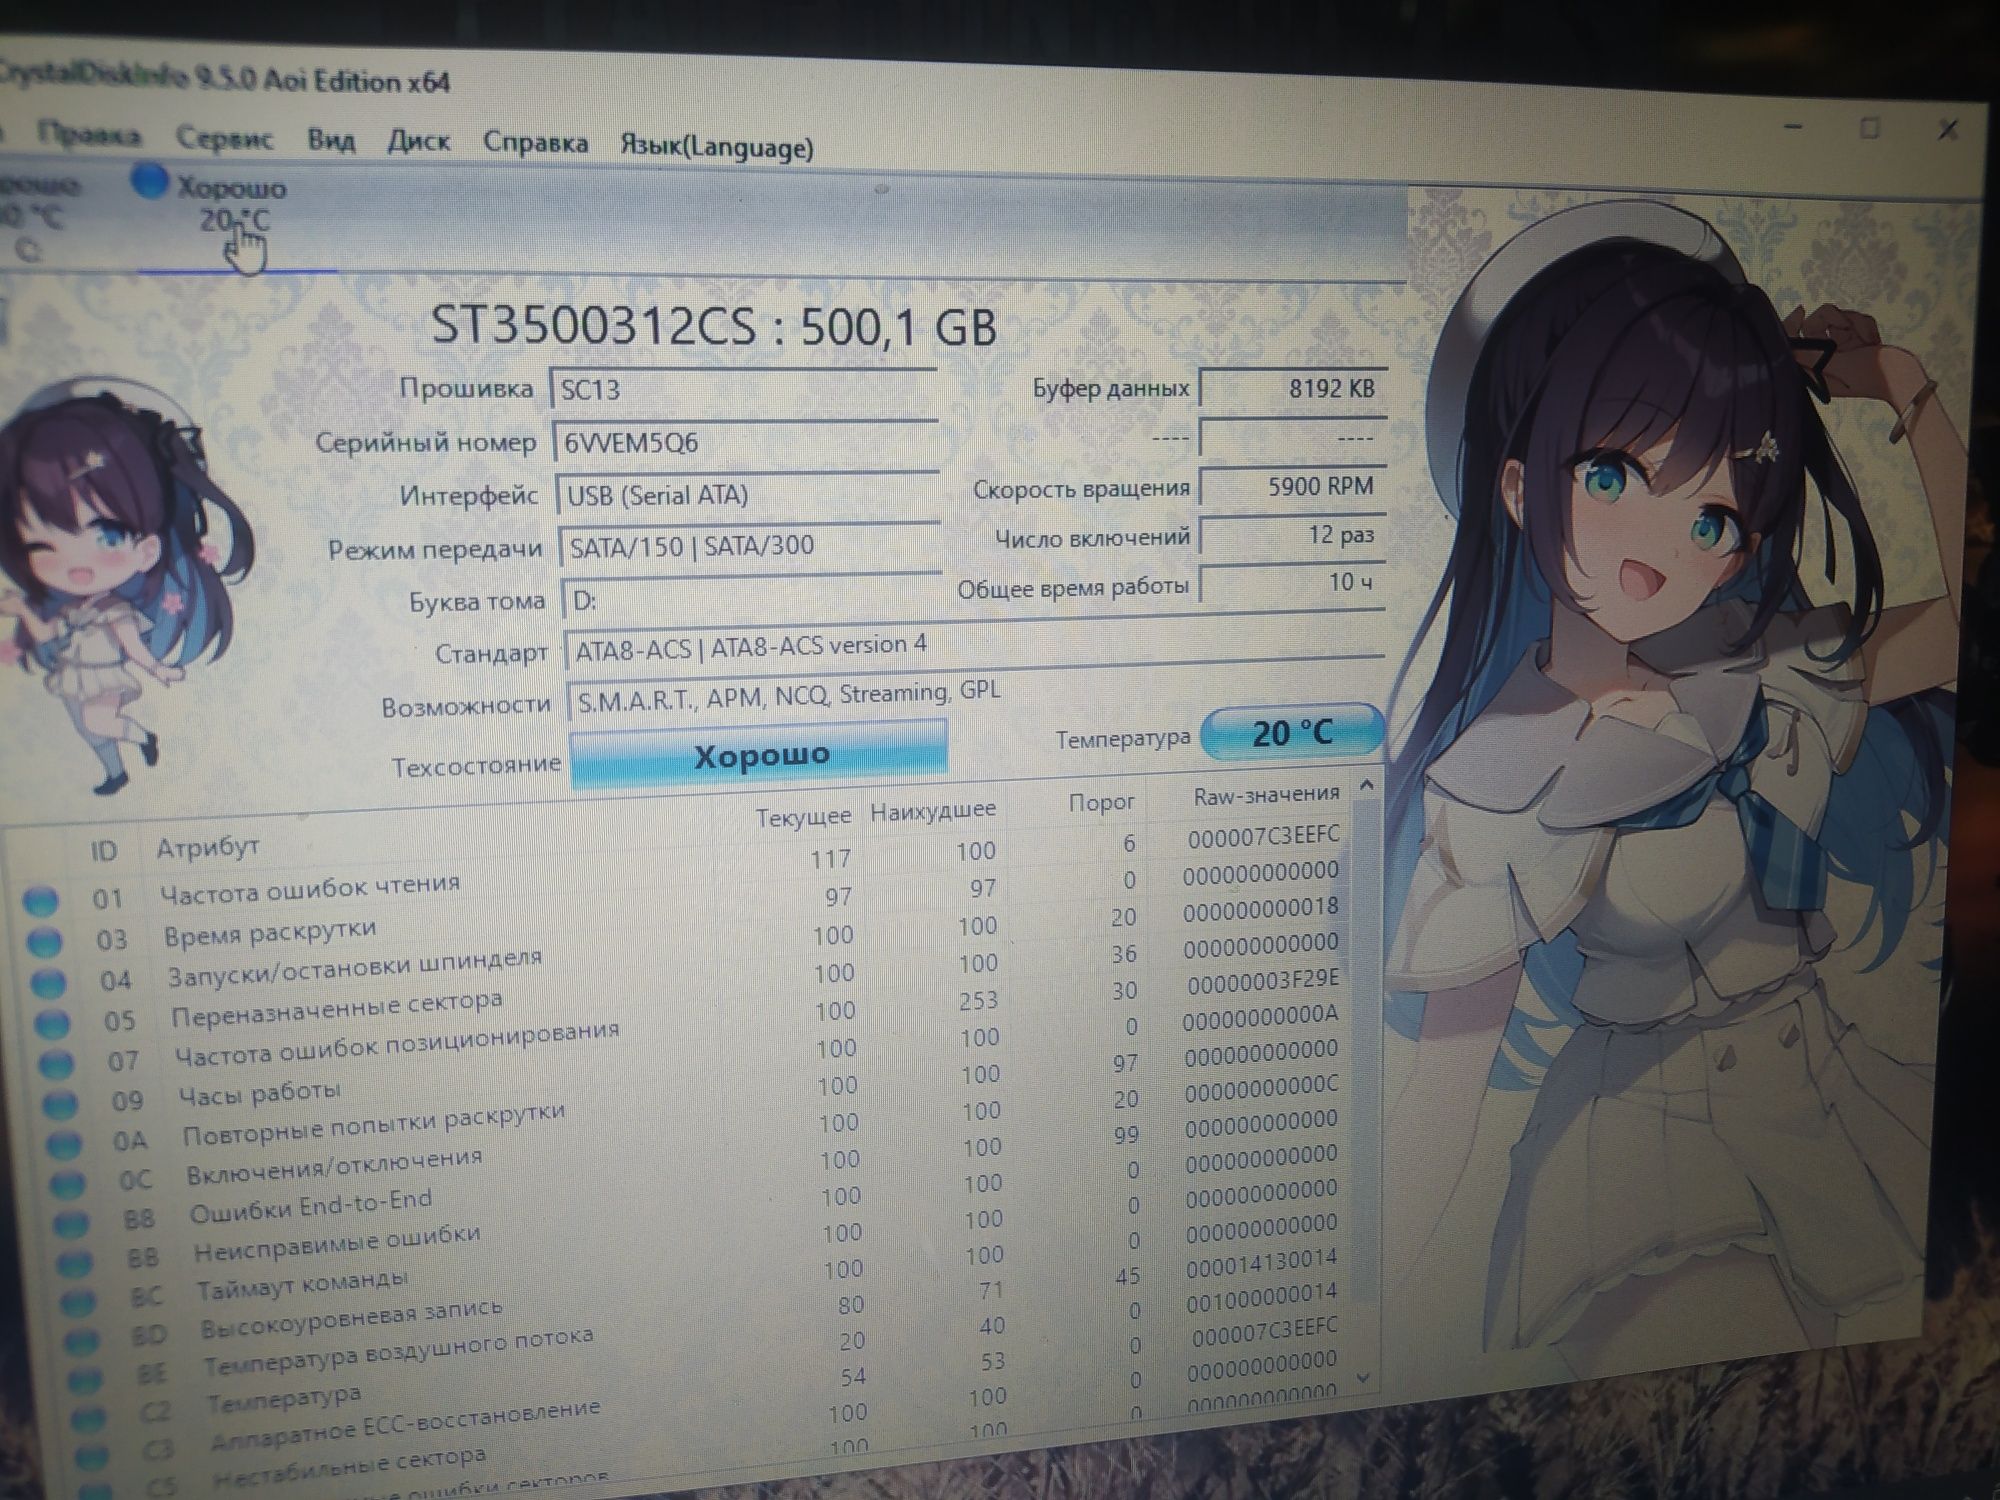Click status icon of row 01 Частота ошибок чтения
Screen dimensions: 2000x1500
pyautogui.click(x=40, y=901)
